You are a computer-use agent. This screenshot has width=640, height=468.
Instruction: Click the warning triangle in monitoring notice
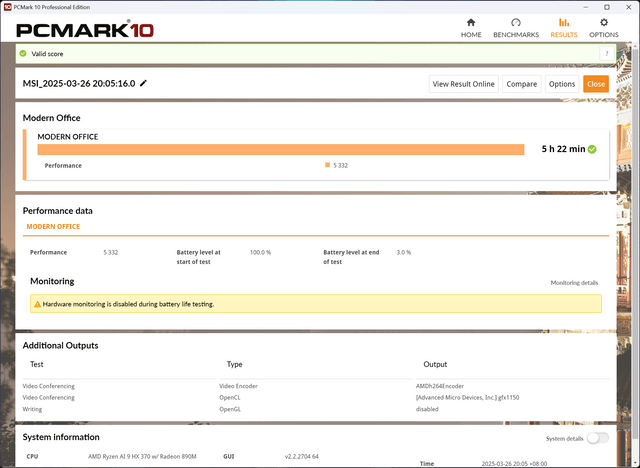coord(37,304)
